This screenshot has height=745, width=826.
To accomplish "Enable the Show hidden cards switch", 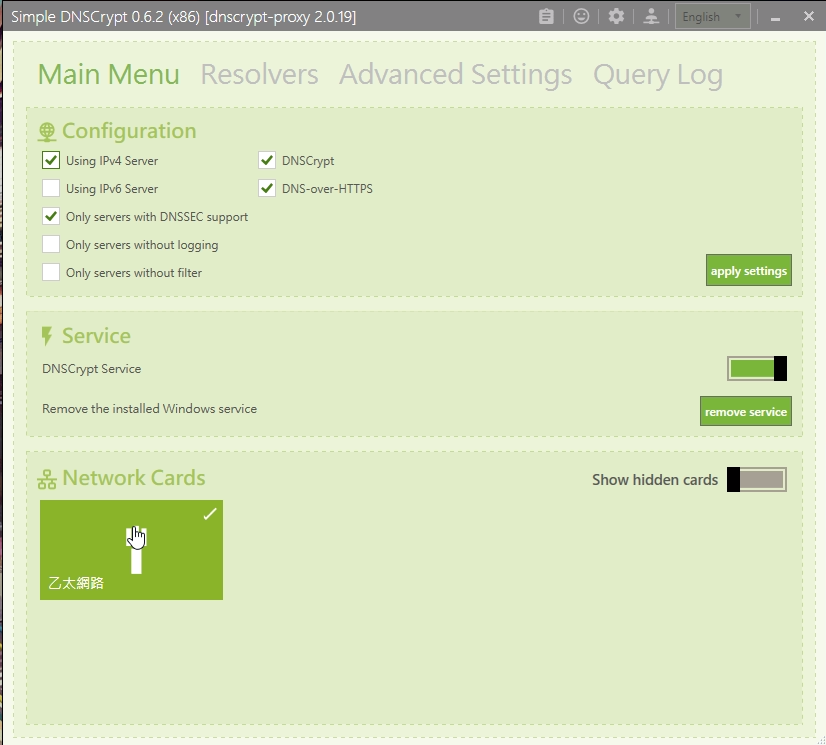I will pyautogui.click(x=757, y=480).
